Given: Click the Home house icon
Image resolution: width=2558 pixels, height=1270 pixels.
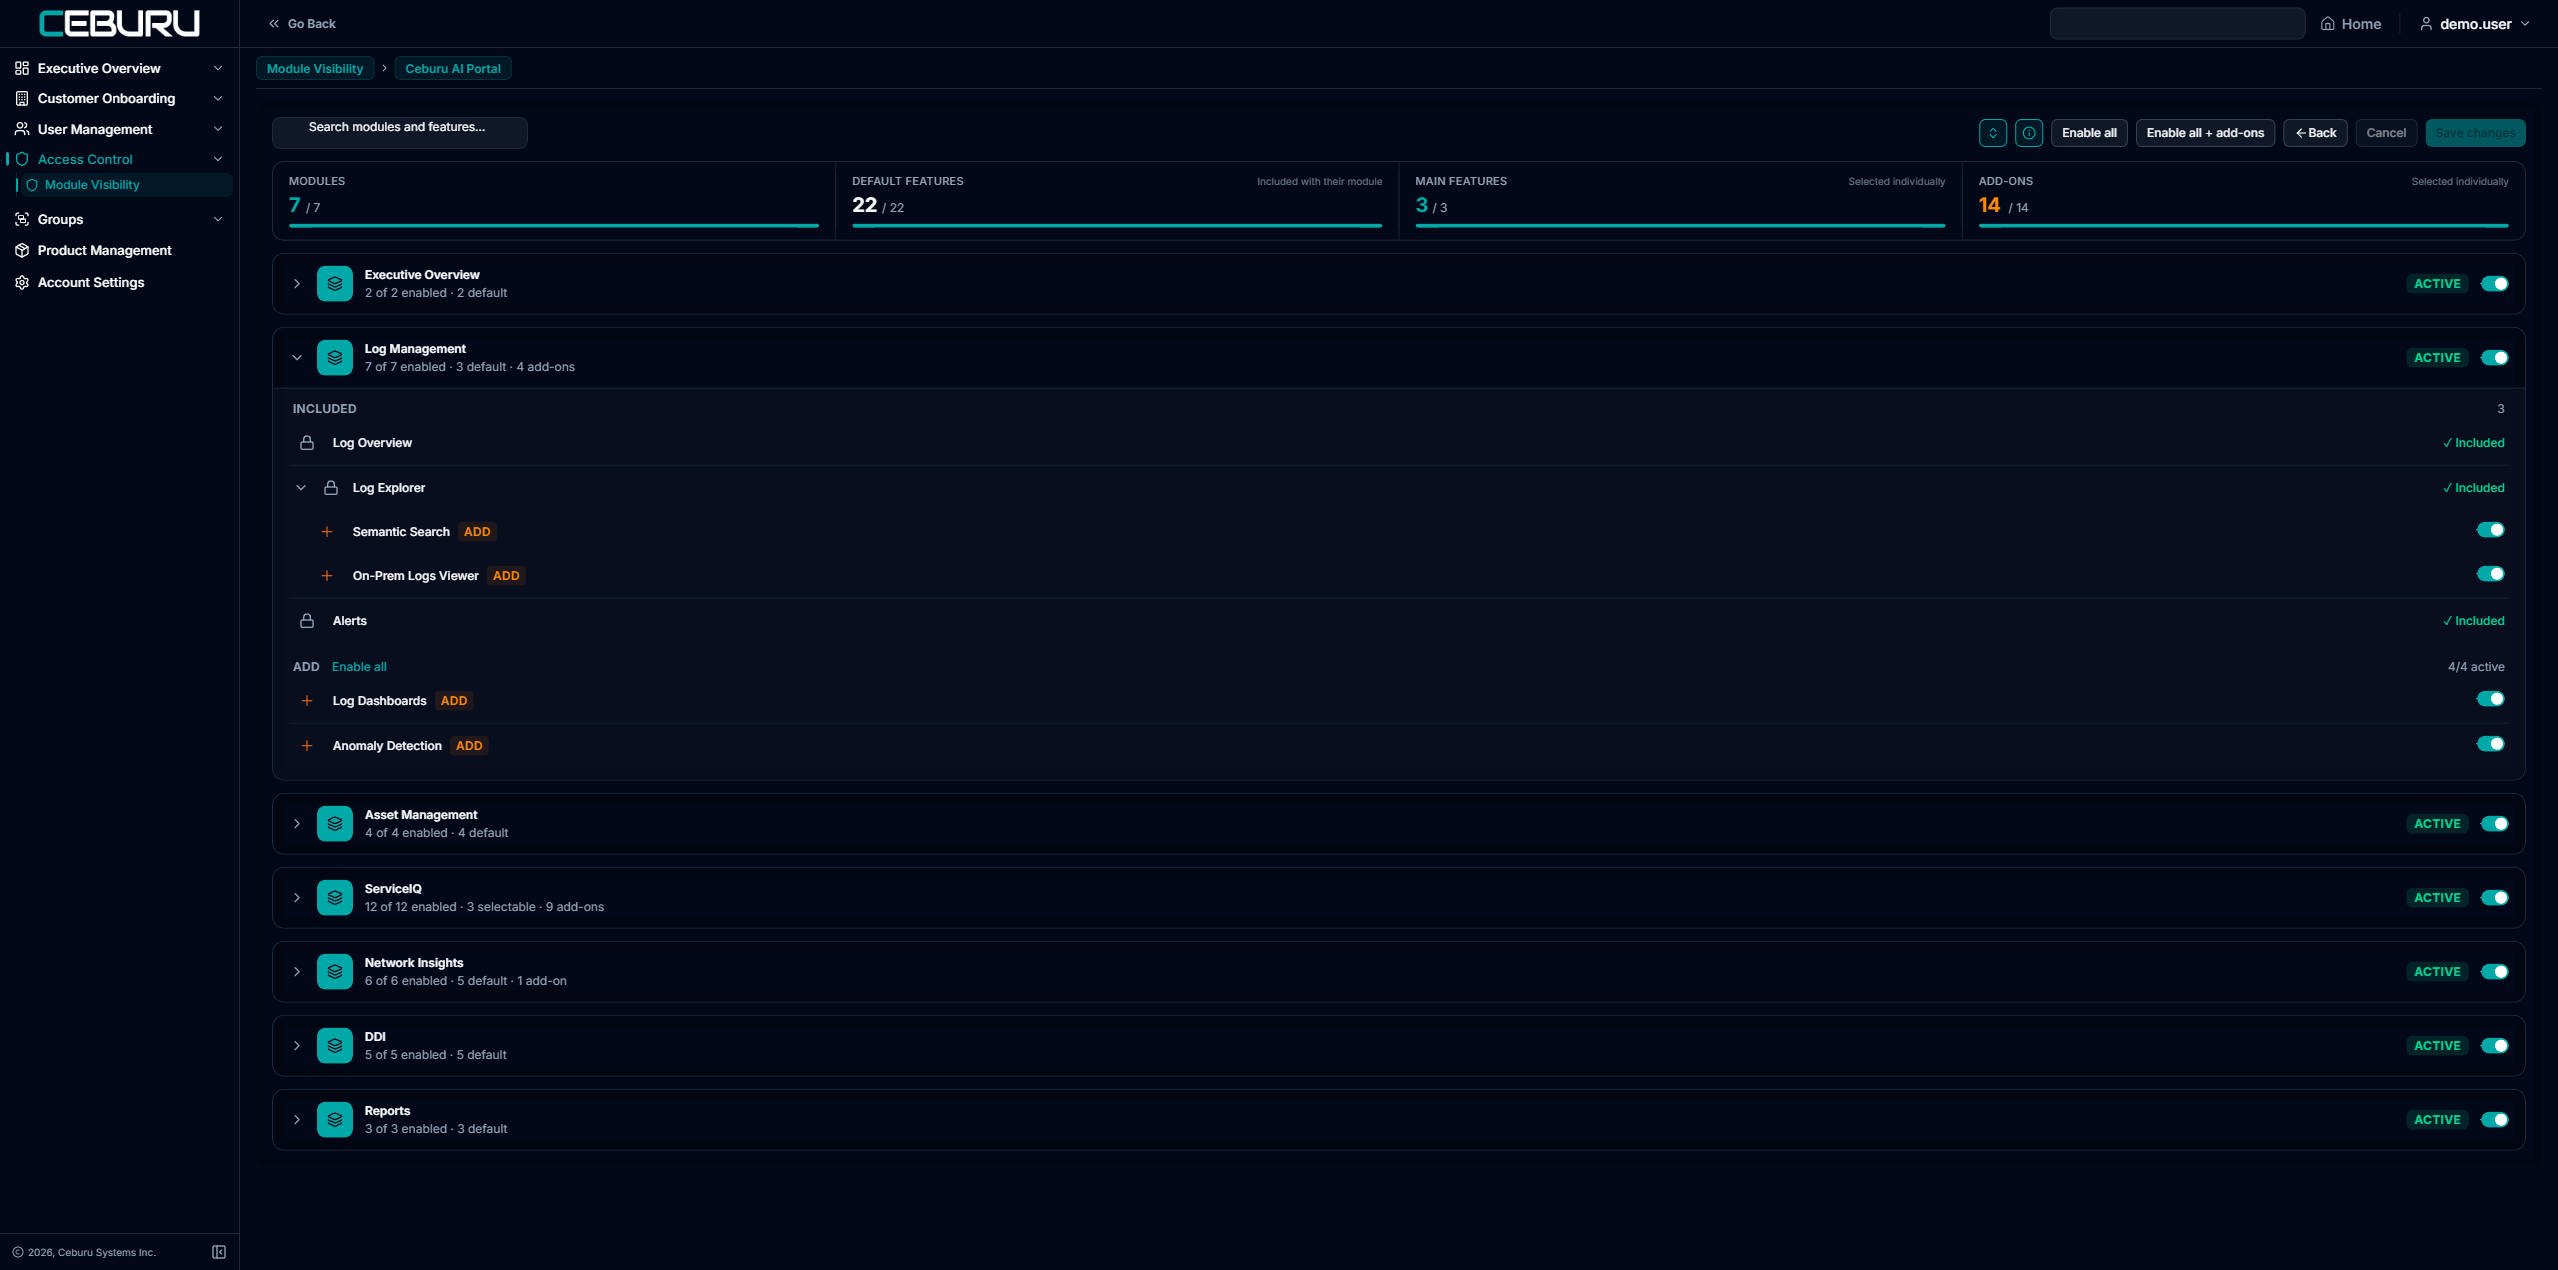Looking at the screenshot, I should click(2327, 24).
